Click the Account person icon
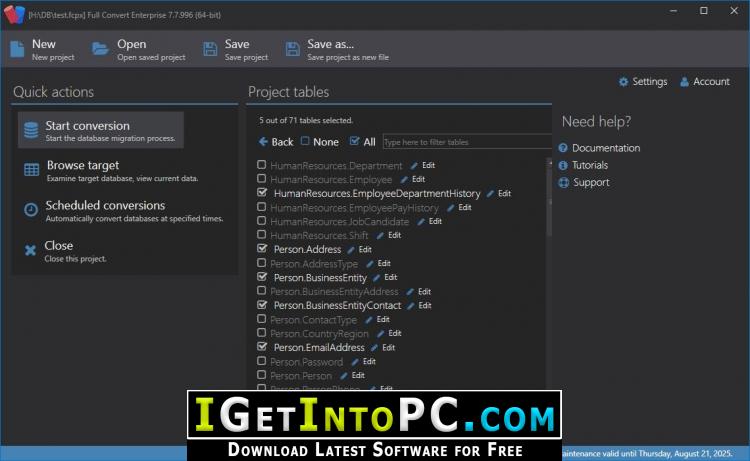Viewport: 750px width, 461px height. pyautogui.click(x=684, y=82)
